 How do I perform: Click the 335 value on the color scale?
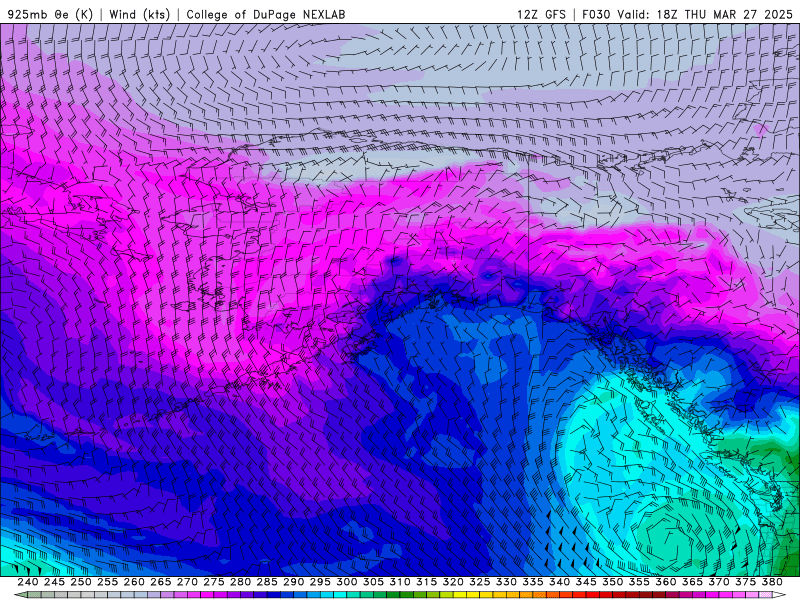click(532, 582)
